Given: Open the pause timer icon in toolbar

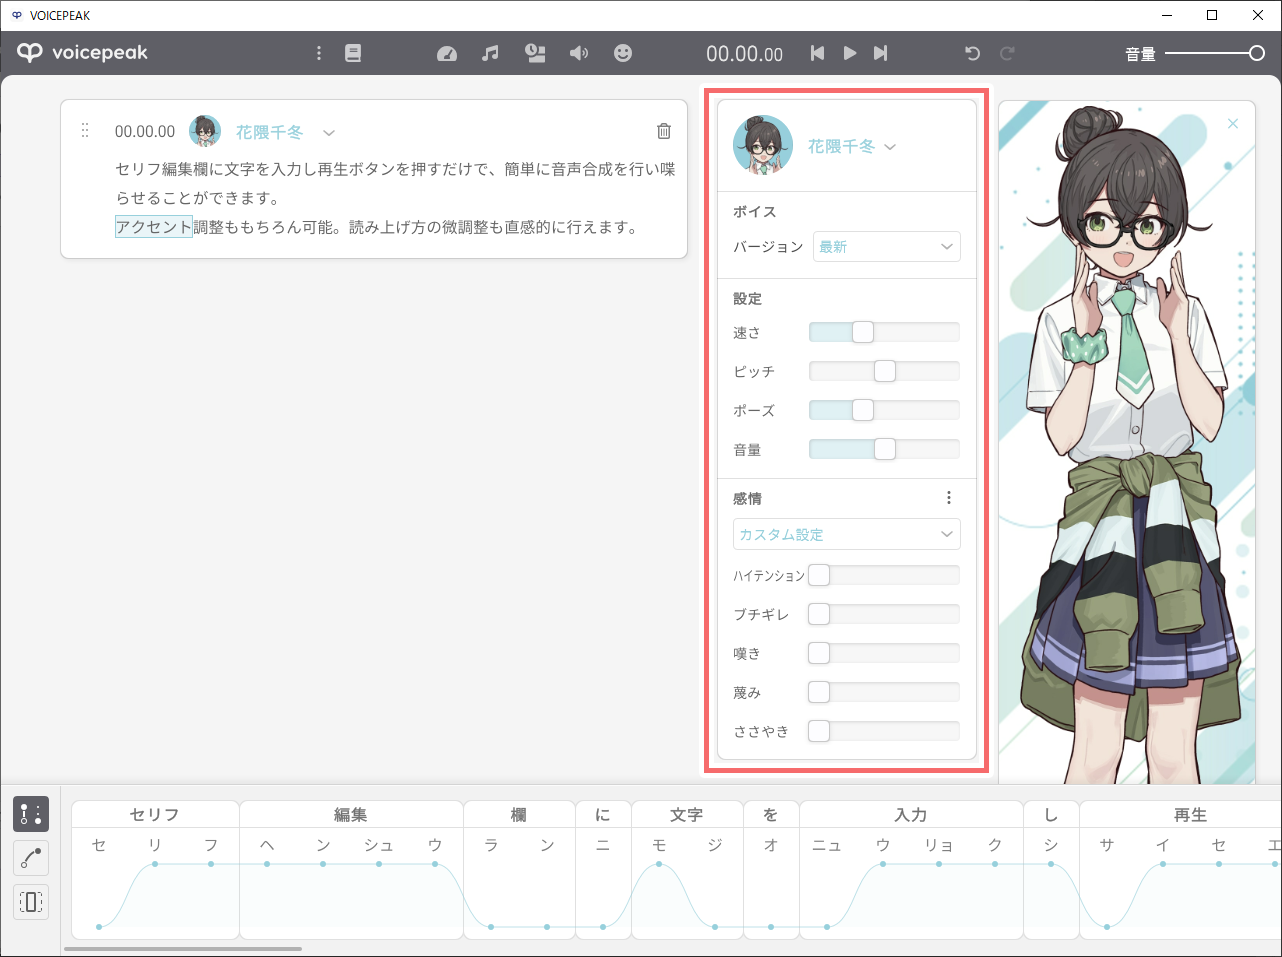Looking at the screenshot, I should (535, 53).
